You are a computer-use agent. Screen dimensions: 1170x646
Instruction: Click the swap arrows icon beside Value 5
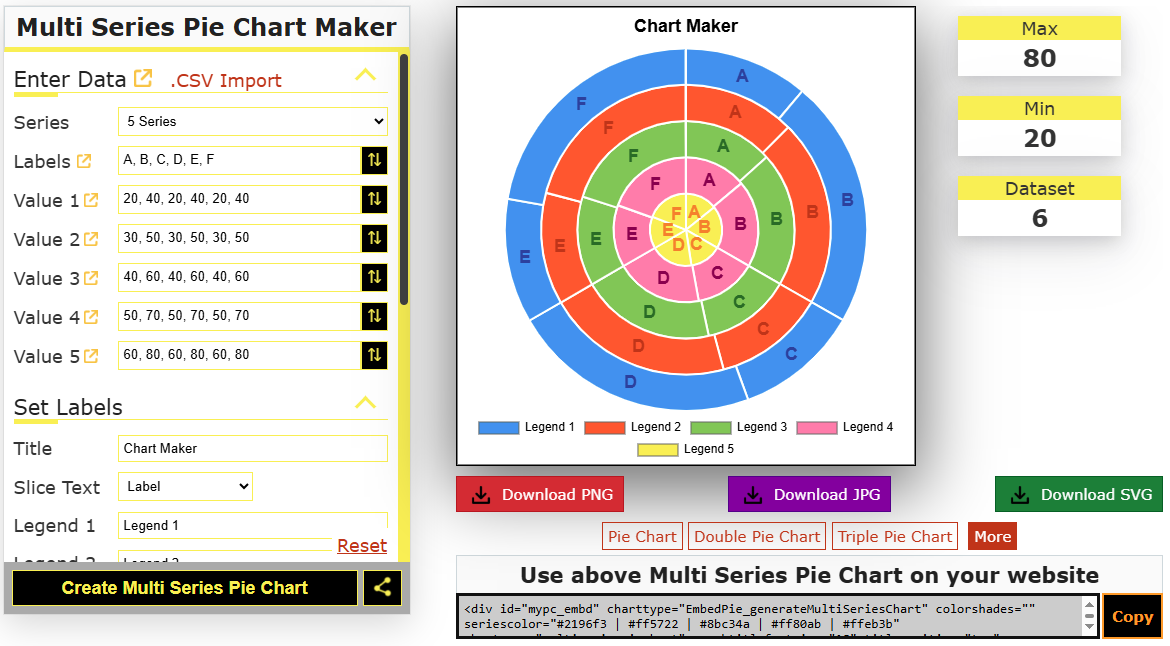click(374, 355)
